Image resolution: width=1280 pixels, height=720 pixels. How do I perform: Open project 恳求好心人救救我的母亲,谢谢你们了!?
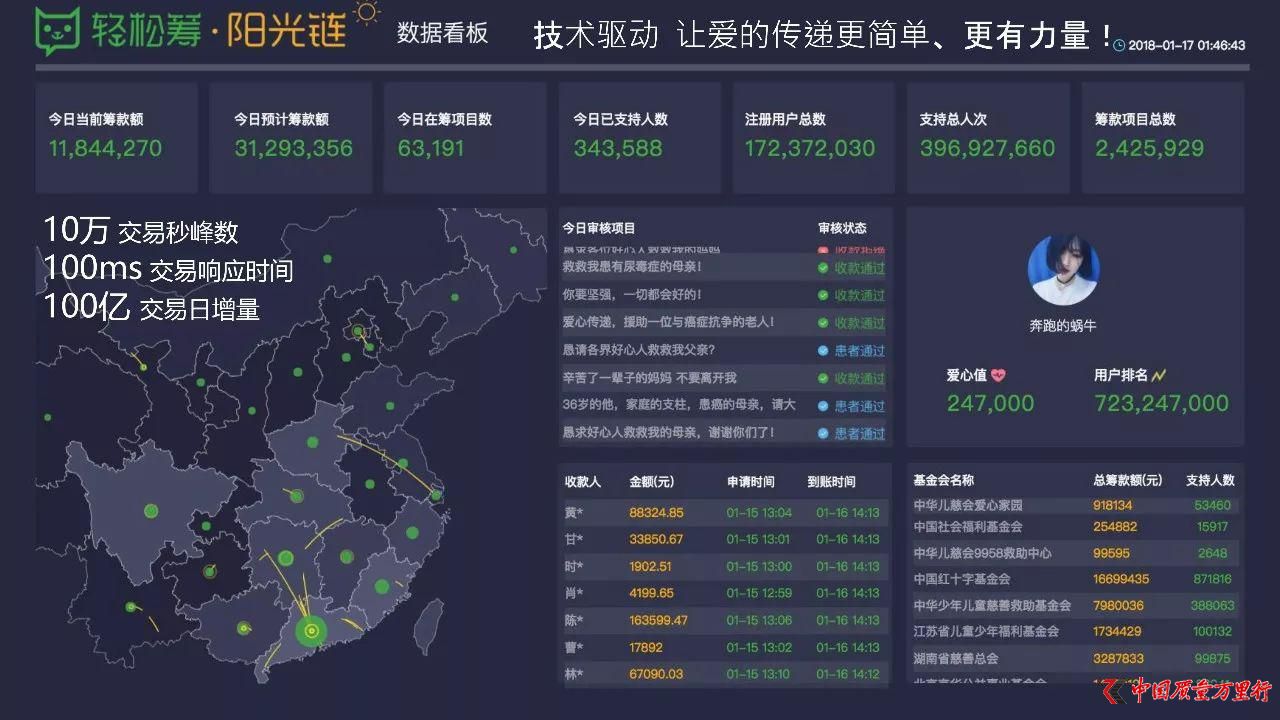coord(669,433)
